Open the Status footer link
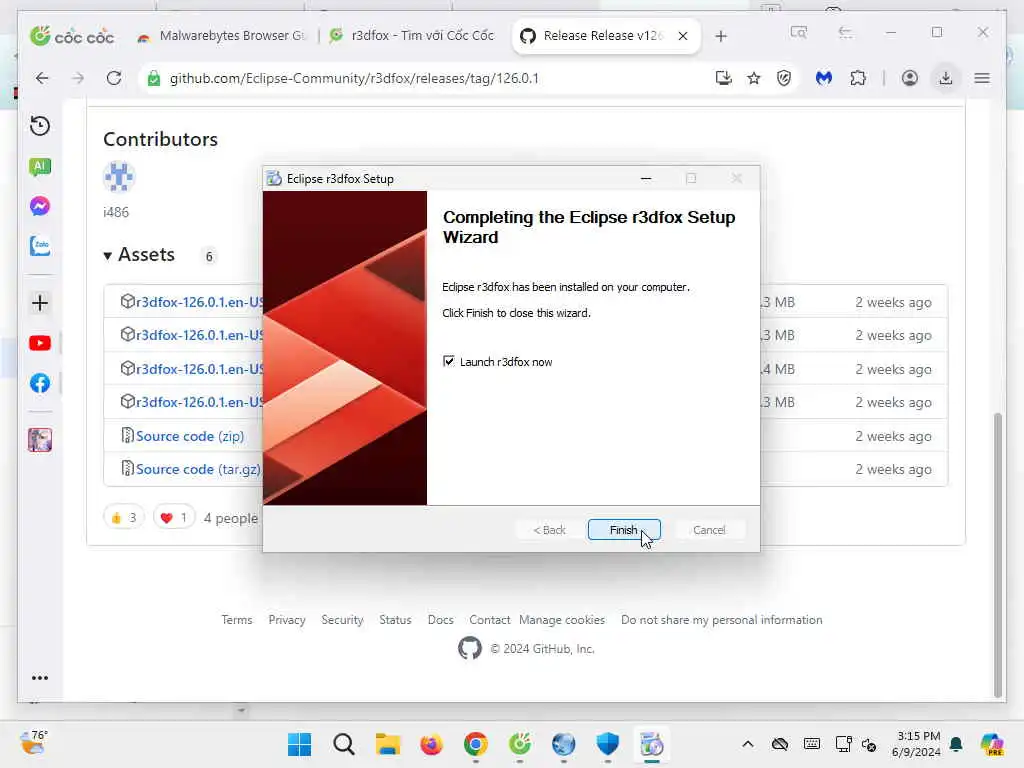Image resolution: width=1024 pixels, height=768 pixels. click(x=395, y=619)
